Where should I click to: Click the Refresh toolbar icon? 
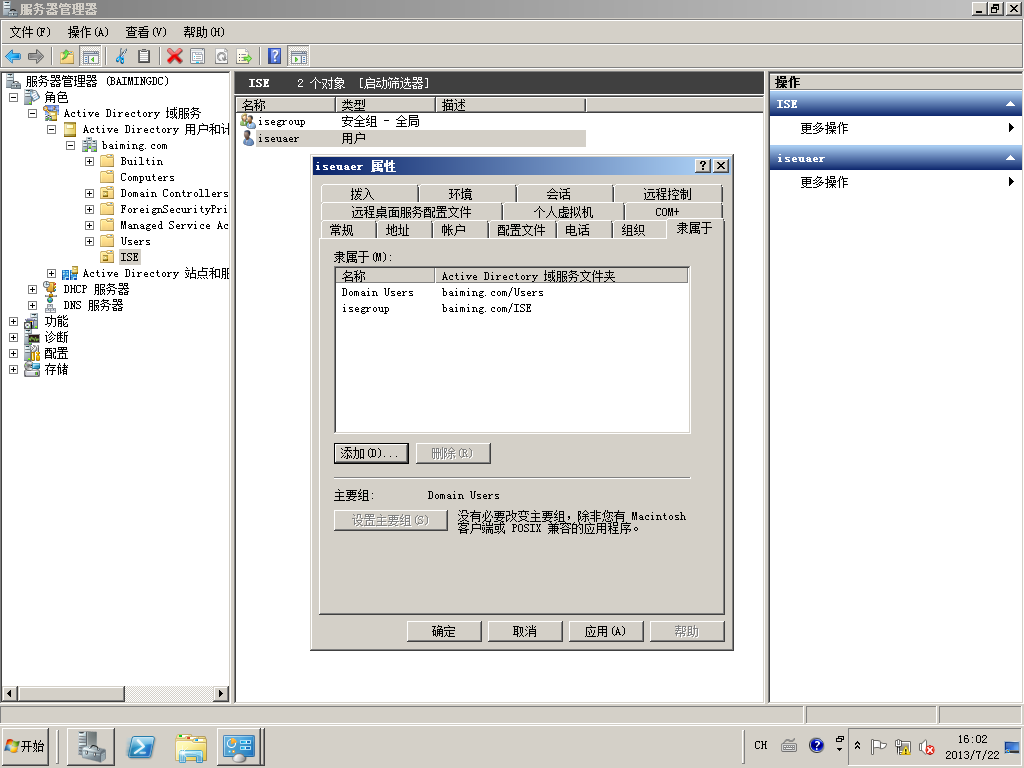[221, 57]
